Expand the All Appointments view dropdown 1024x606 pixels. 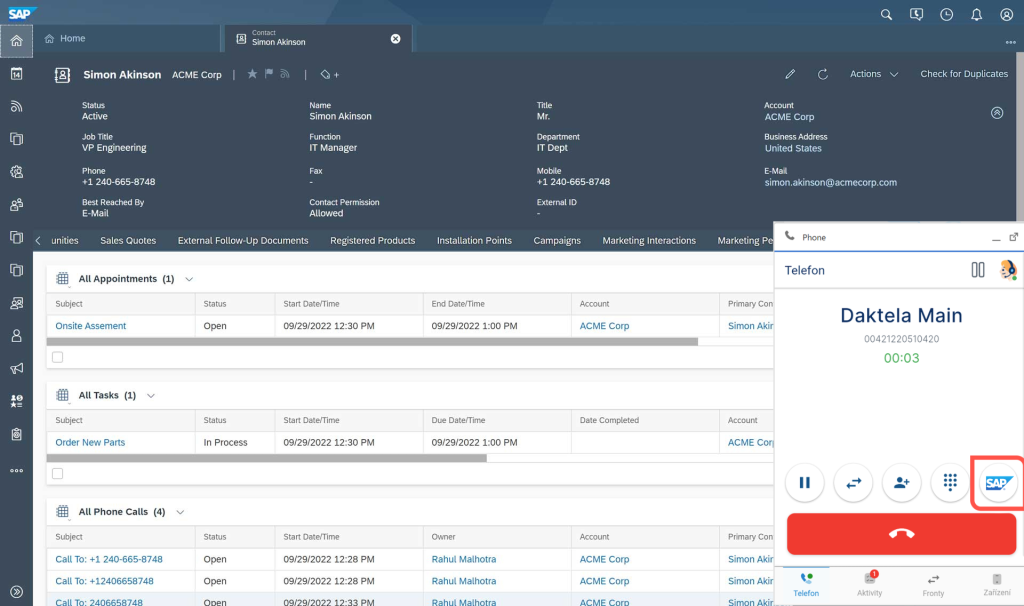tap(189, 279)
